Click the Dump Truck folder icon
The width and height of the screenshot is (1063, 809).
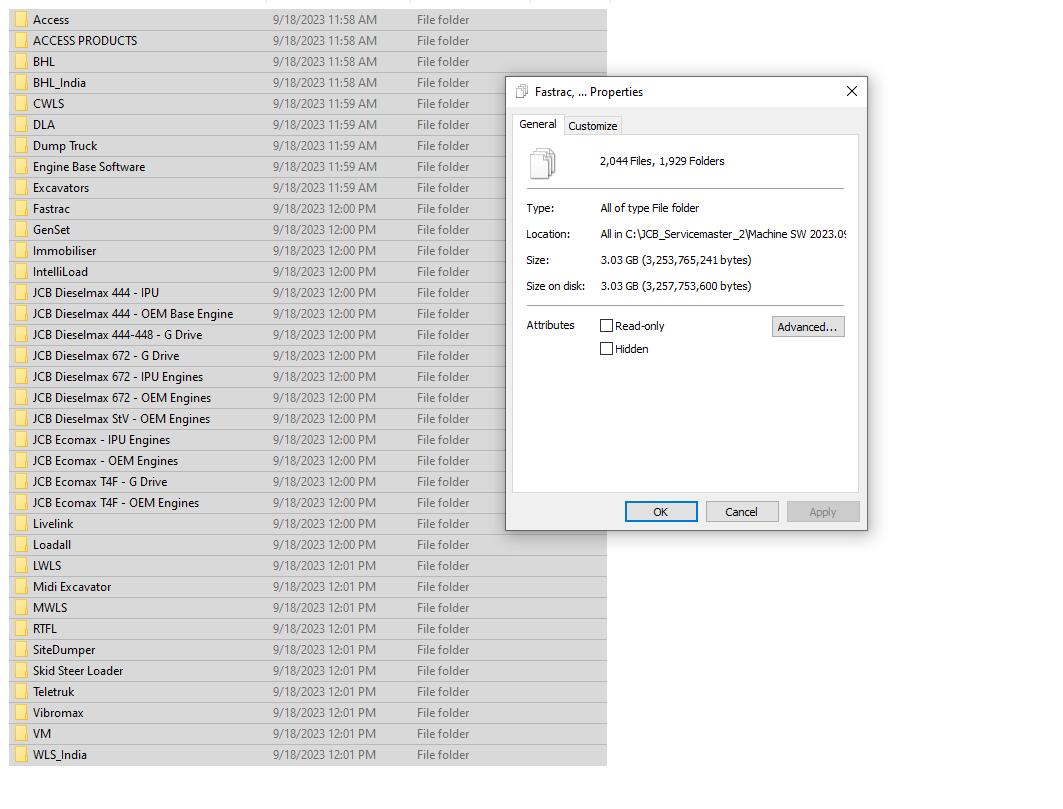[22, 146]
